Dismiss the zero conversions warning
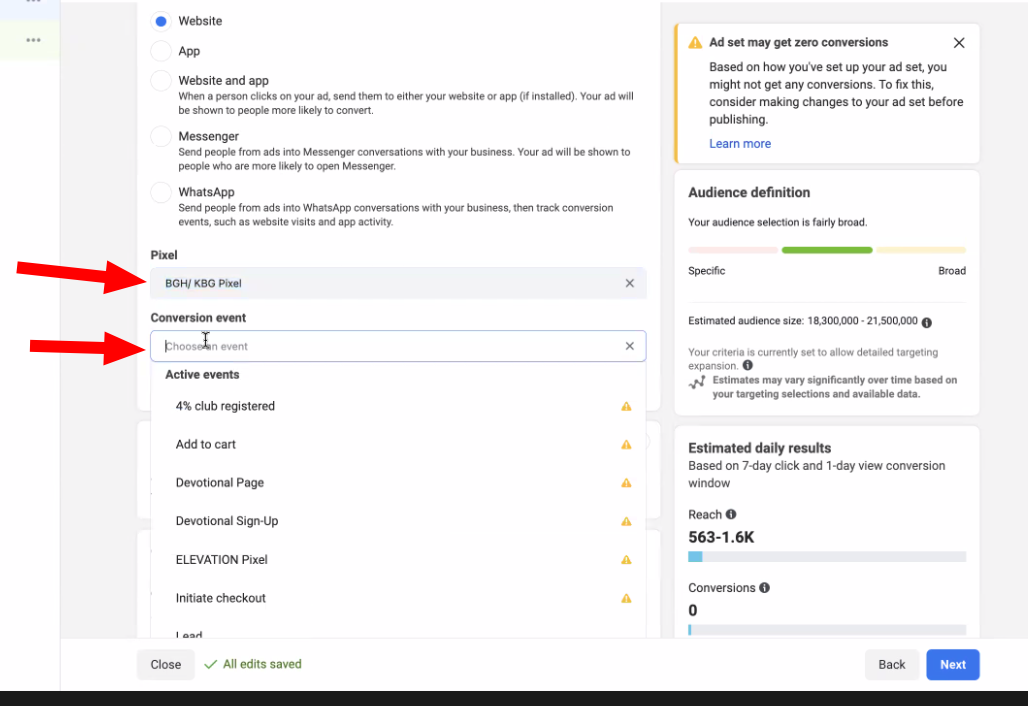 click(959, 43)
